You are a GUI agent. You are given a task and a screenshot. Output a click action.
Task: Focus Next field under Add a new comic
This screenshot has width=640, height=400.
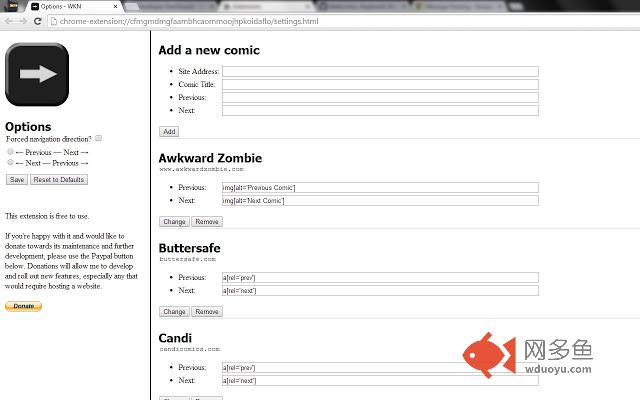click(x=380, y=111)
